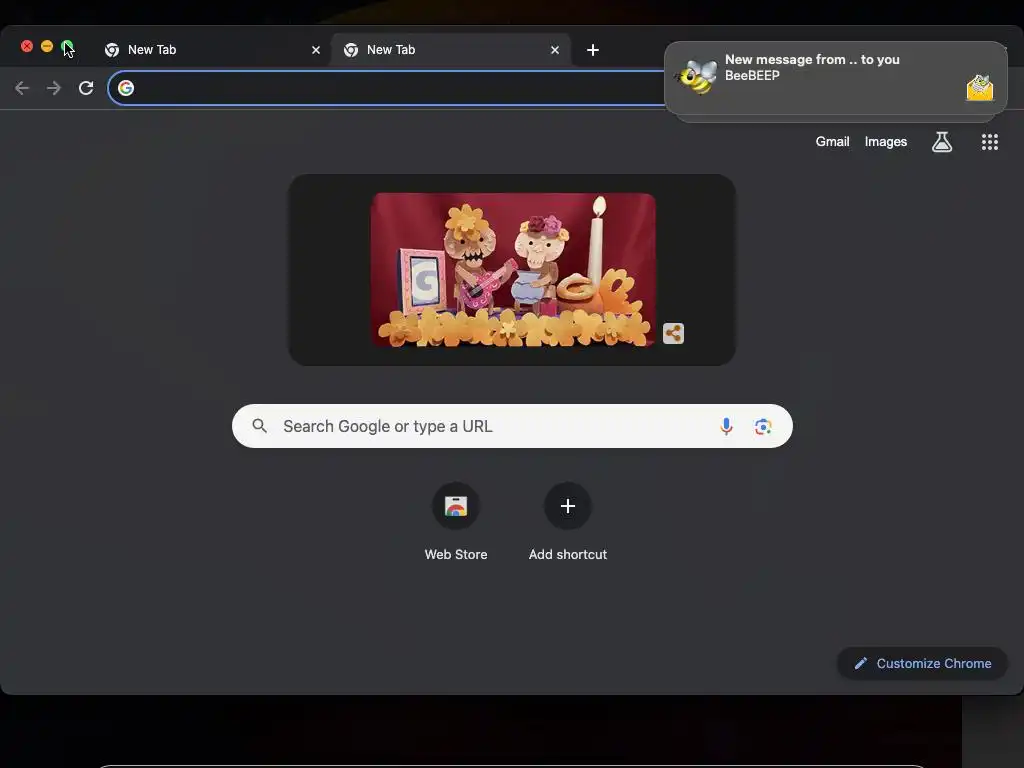
Task: Open the Images link
Action: click(x=886, y=142)
